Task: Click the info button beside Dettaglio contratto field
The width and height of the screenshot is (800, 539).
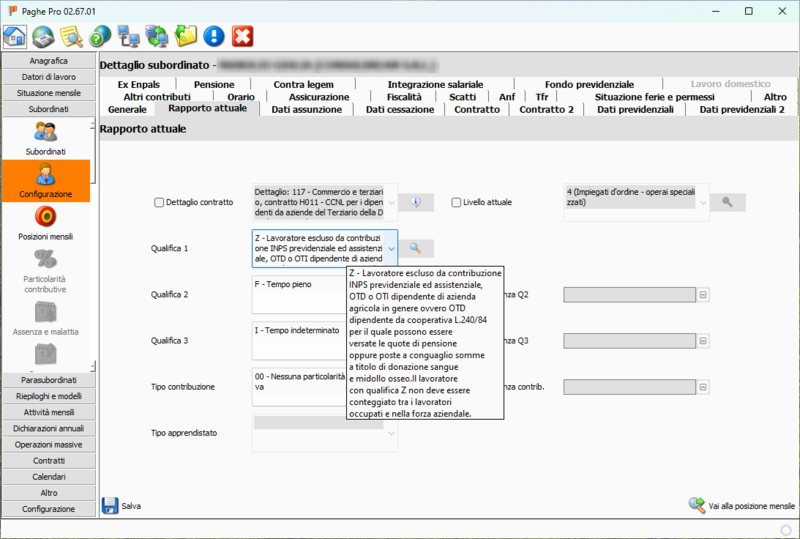Action: [416, 202]
